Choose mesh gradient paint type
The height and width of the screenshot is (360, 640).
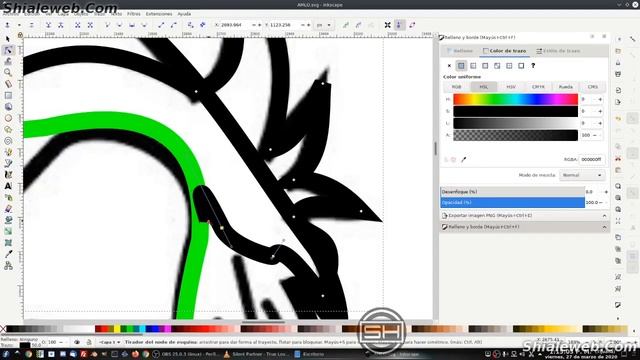coord(497,65)
